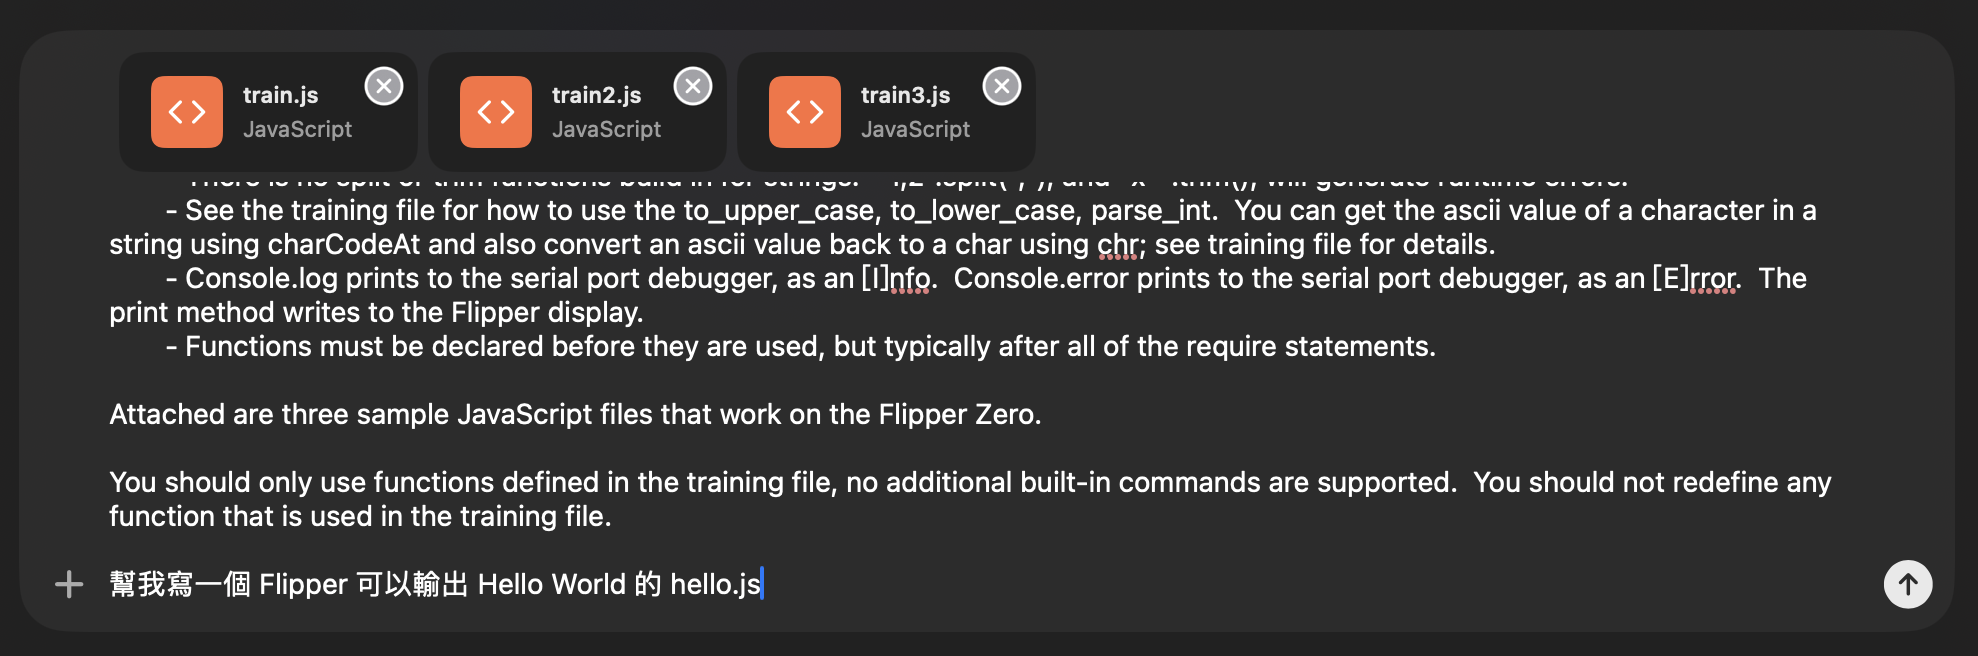1978x656 pixels.
Task: Click the JavaScript label under train2.js
Action: tap(606, 129)
